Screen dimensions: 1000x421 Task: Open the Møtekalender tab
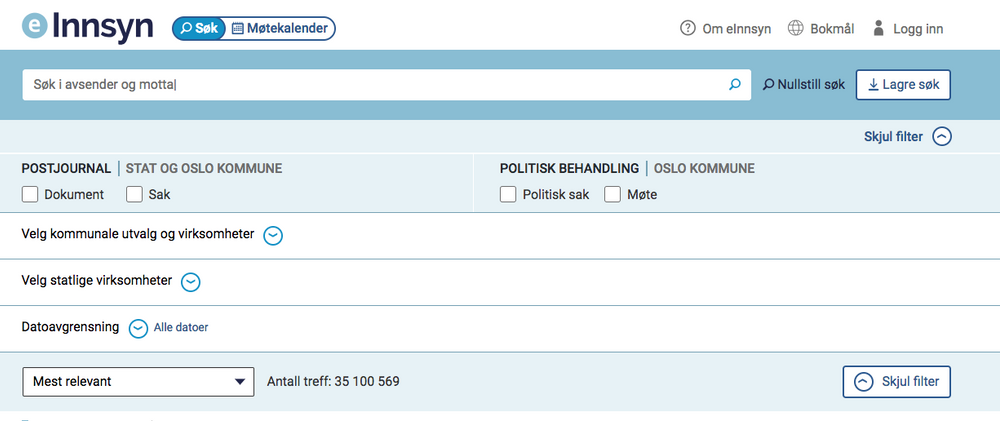280,29
